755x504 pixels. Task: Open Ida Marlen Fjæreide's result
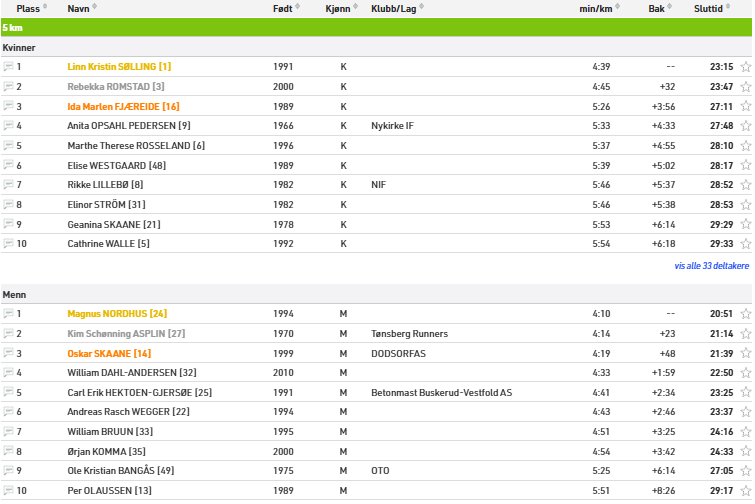click(x=123, y=106)
